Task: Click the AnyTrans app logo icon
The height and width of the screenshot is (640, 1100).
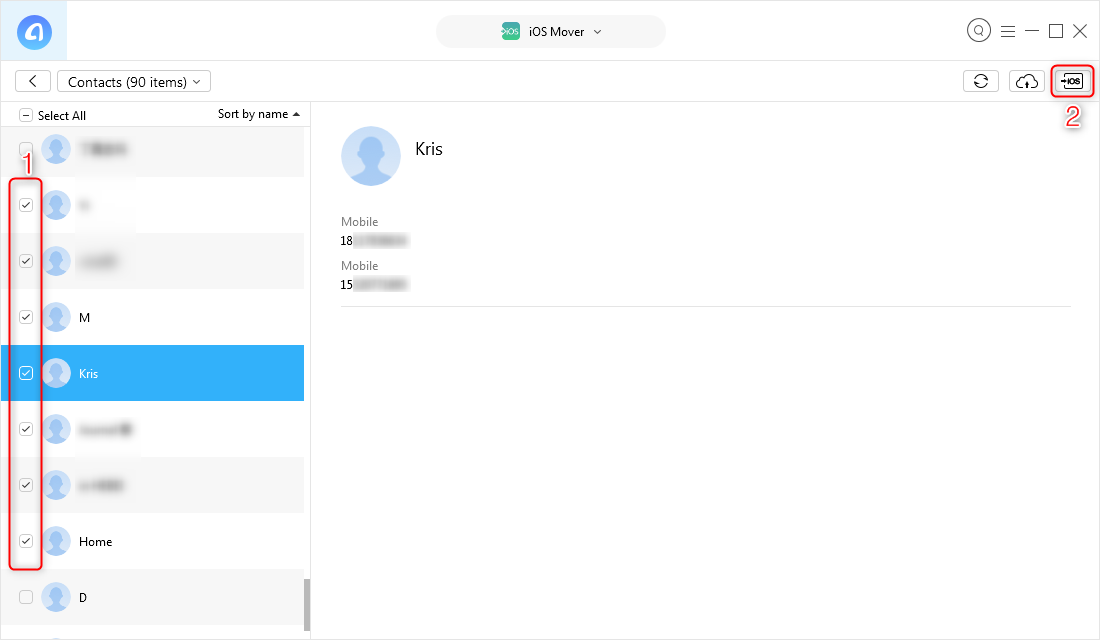Action: click(x=33, y=30)
